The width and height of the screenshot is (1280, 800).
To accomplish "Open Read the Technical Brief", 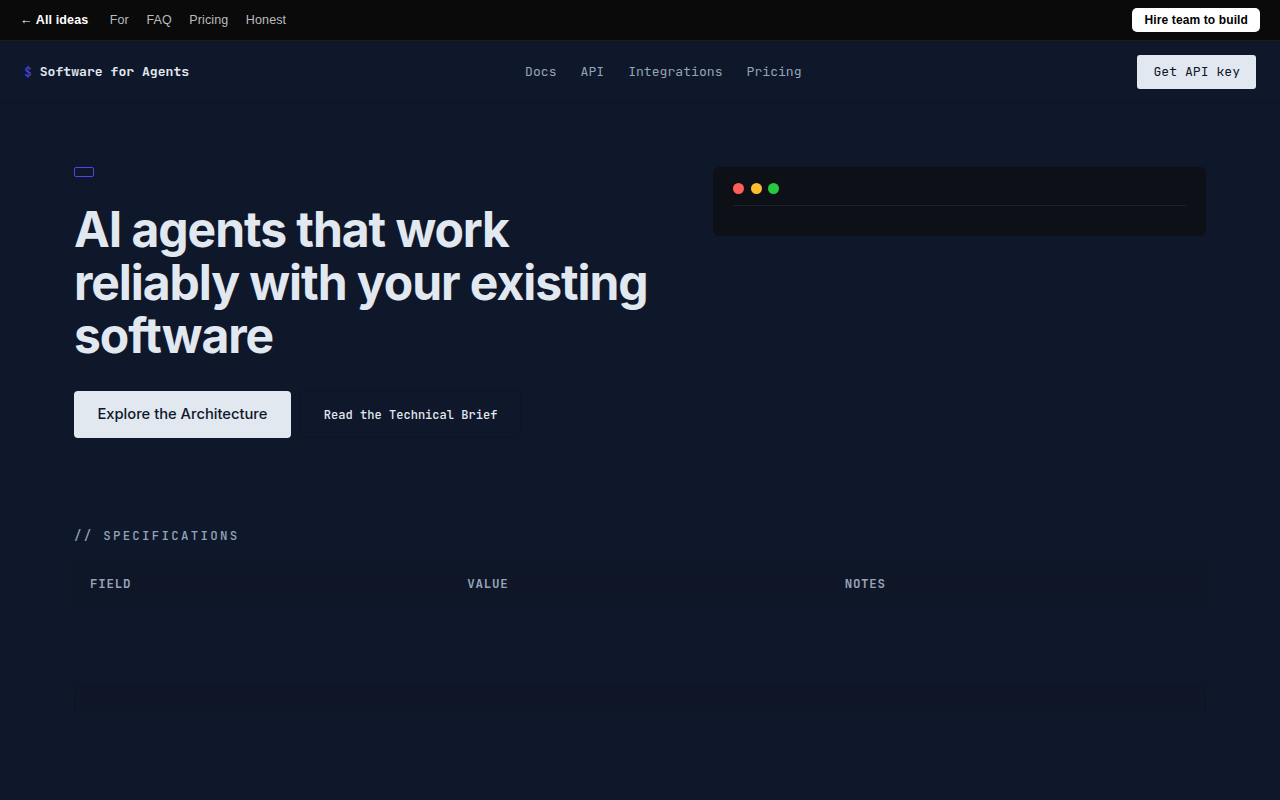I will [411, 414].
